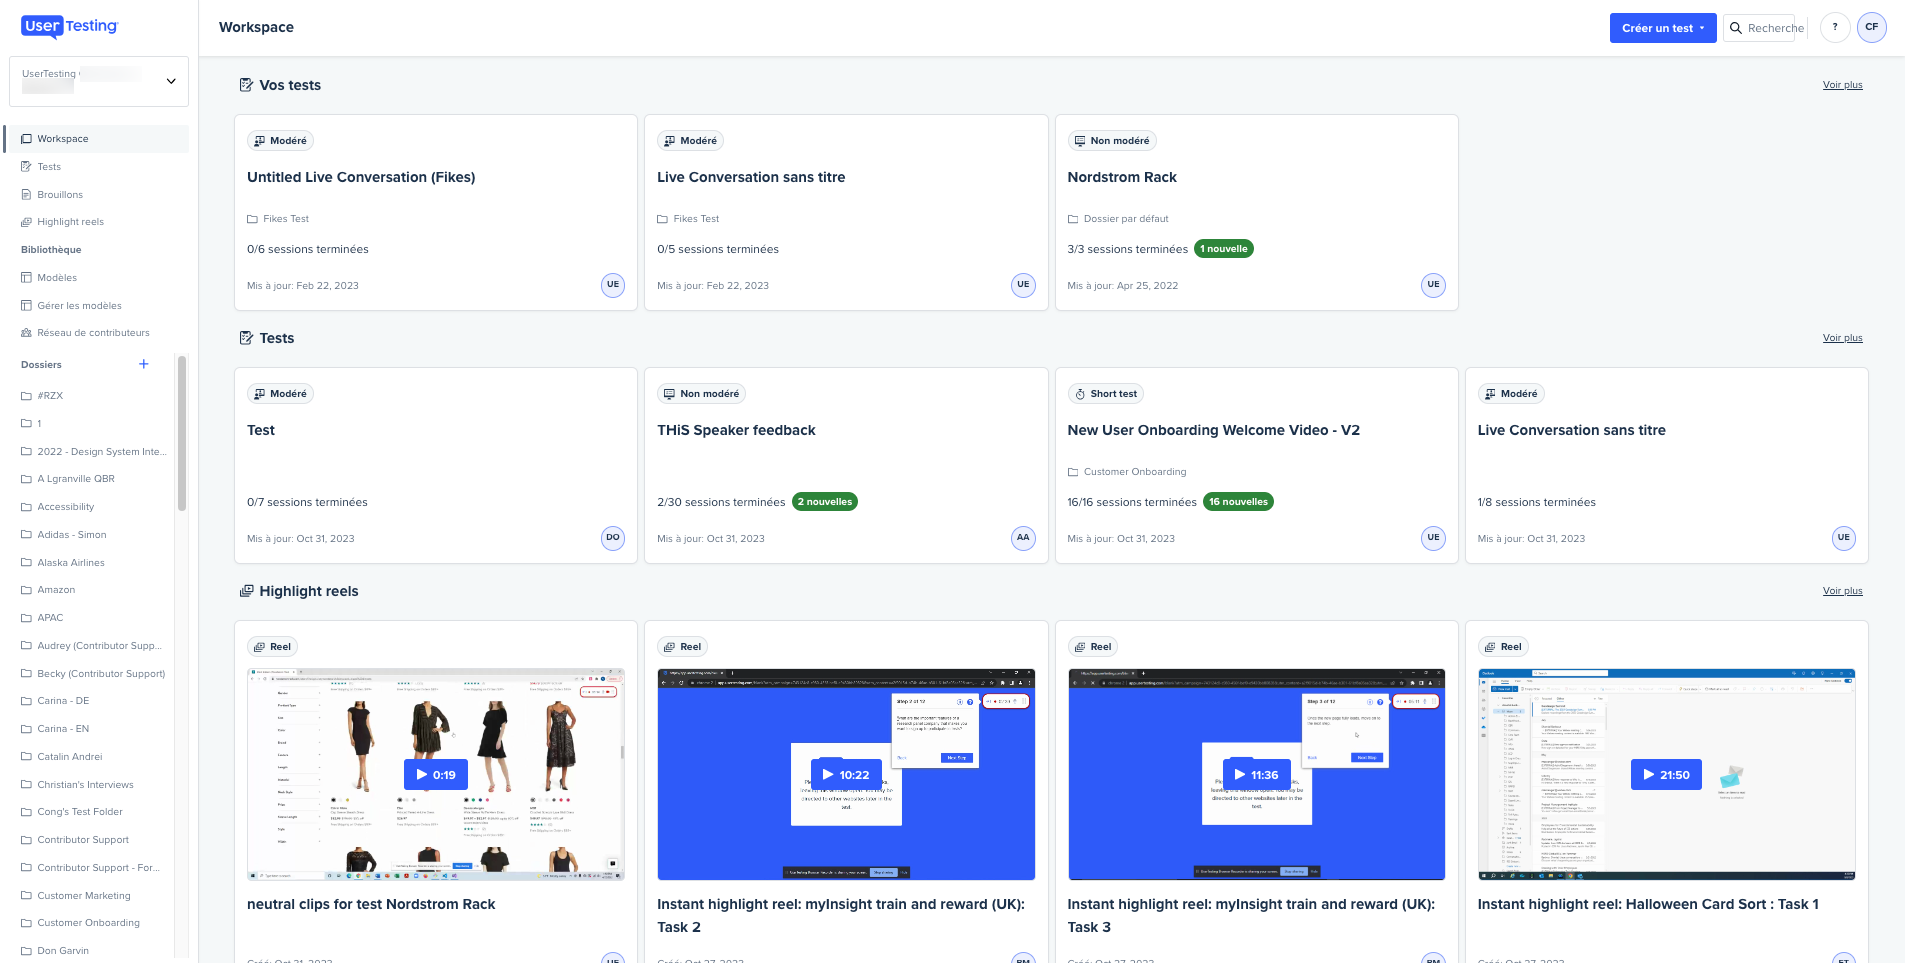Open the CF user avatar menu
Viewport: 1905px width, 963px height.
click(x=1872, y=27)
